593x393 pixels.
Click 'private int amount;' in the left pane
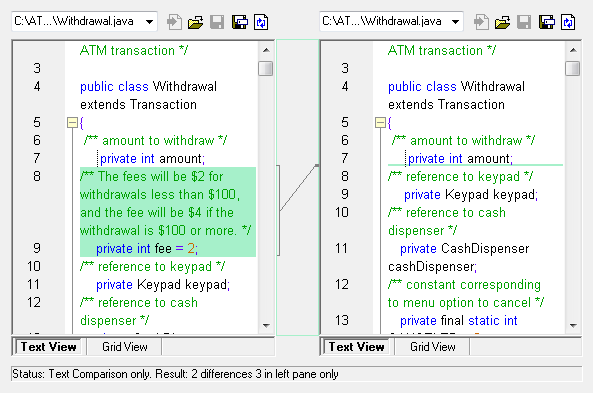click(x=152, y=158)
